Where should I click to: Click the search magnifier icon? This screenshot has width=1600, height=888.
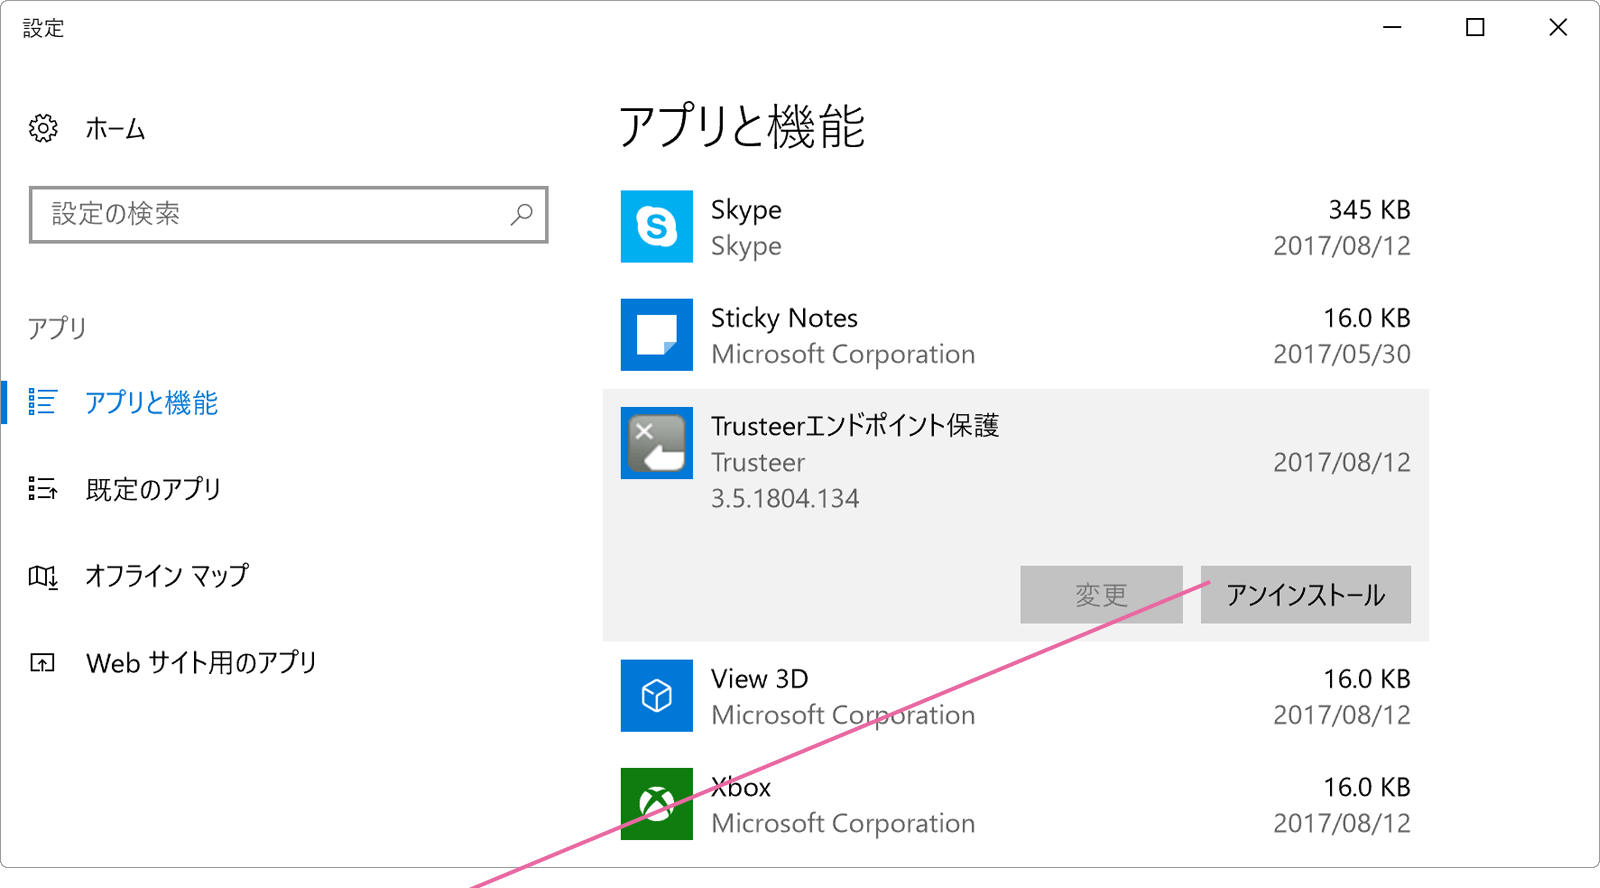[x=521, y=214]
